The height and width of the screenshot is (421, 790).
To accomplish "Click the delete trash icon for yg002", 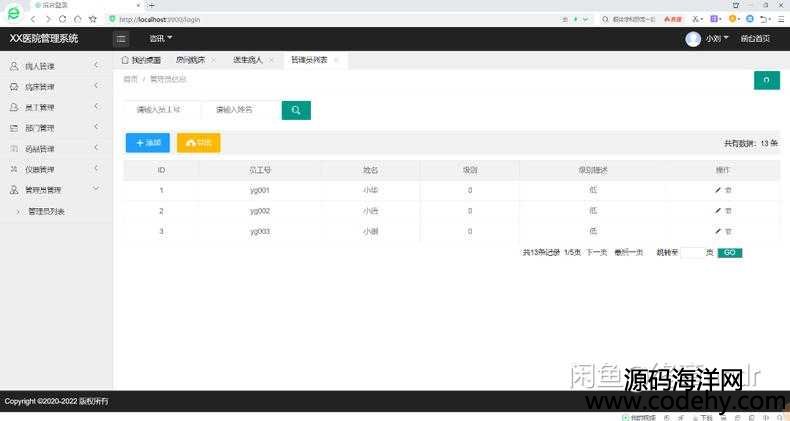I will coord(729,210).
